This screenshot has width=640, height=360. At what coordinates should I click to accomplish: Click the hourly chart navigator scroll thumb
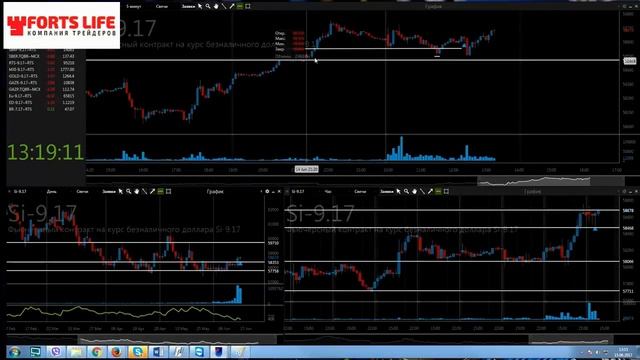pyautogui.click(x=570, y=340)
